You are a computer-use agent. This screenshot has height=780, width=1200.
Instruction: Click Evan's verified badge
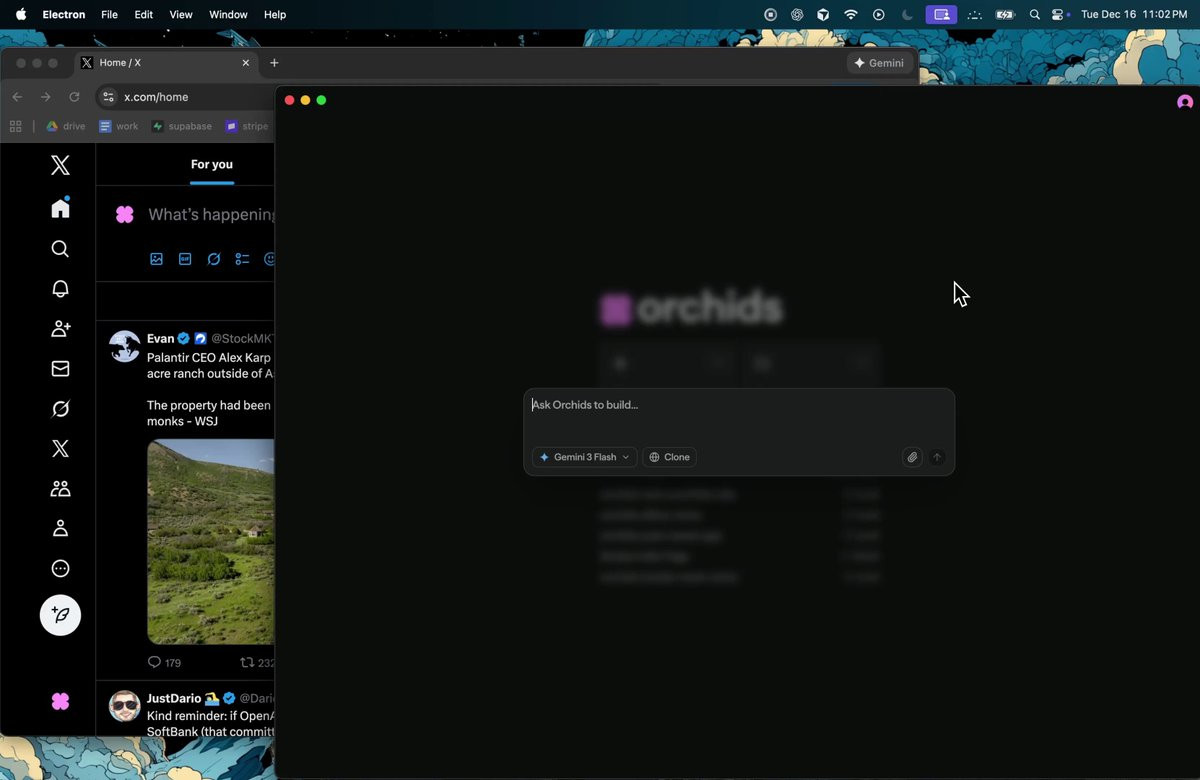coord(184,339)
